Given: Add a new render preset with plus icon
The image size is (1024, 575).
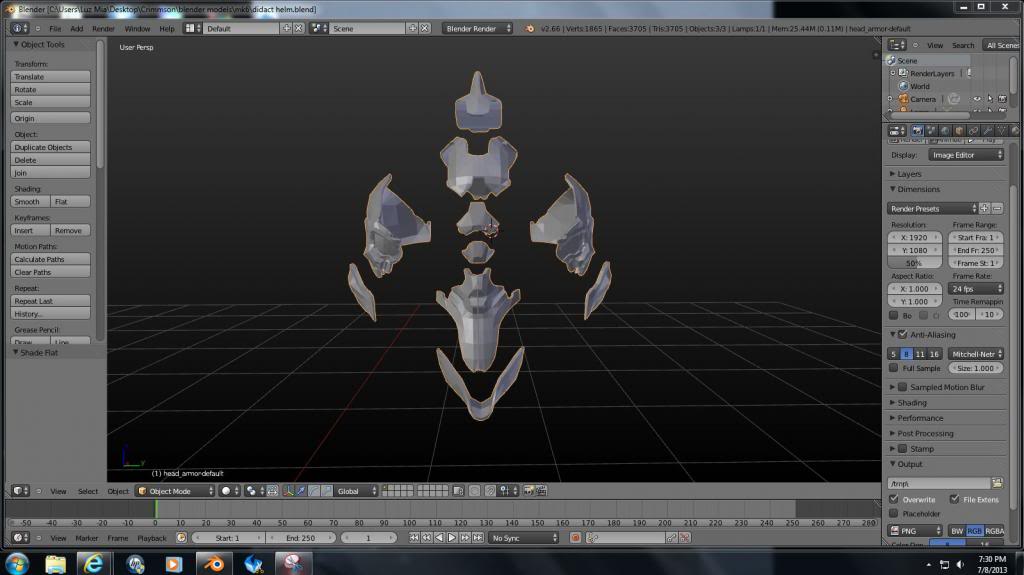Looking at the screenshot, I should tap(985, 208).
